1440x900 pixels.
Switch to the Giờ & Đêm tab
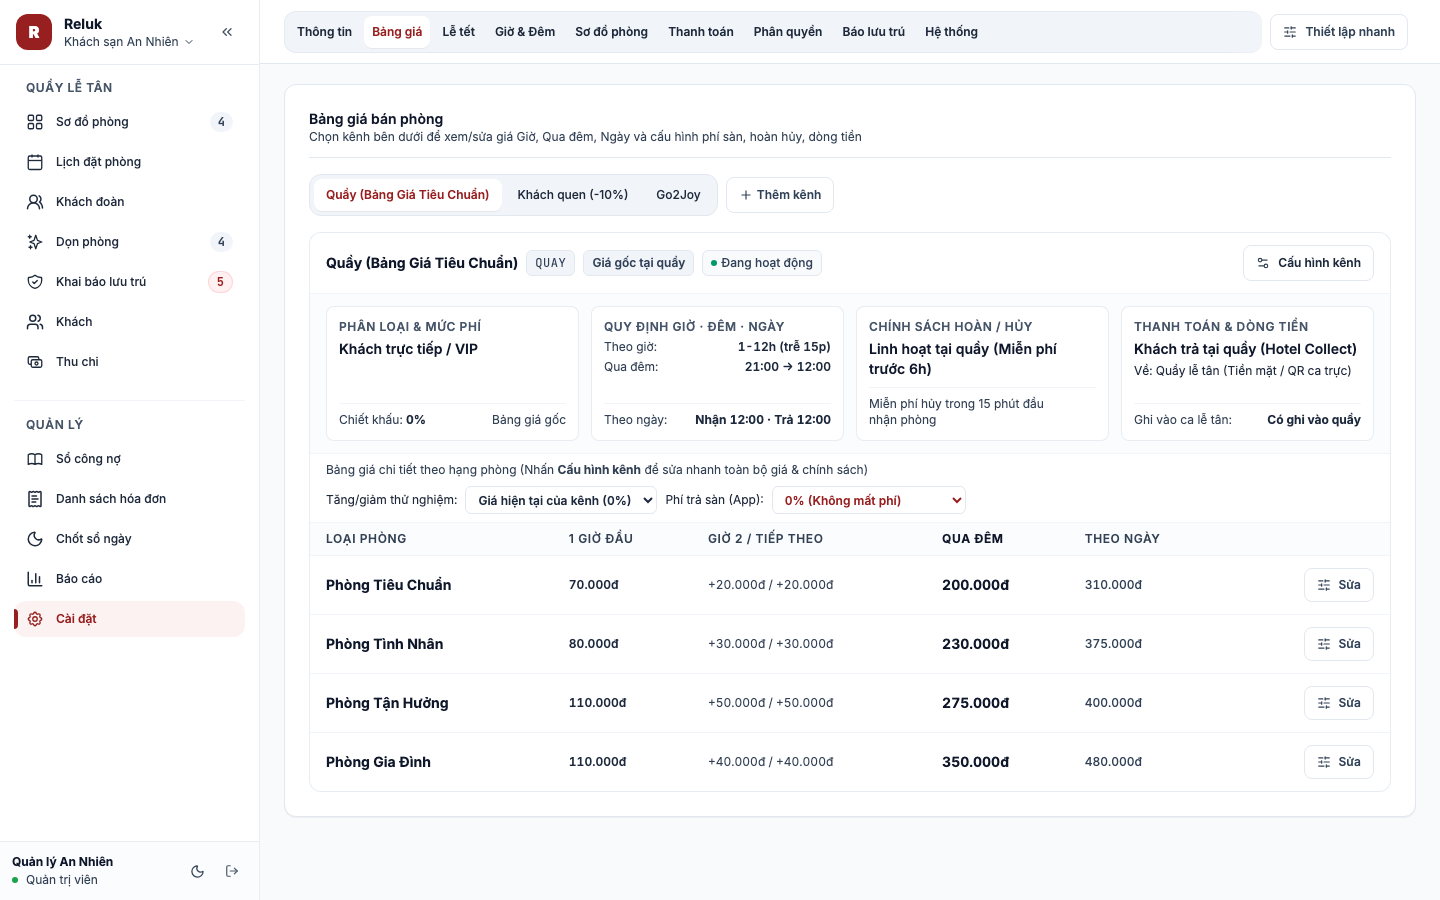pyautogui.click(x=525, y=32)
